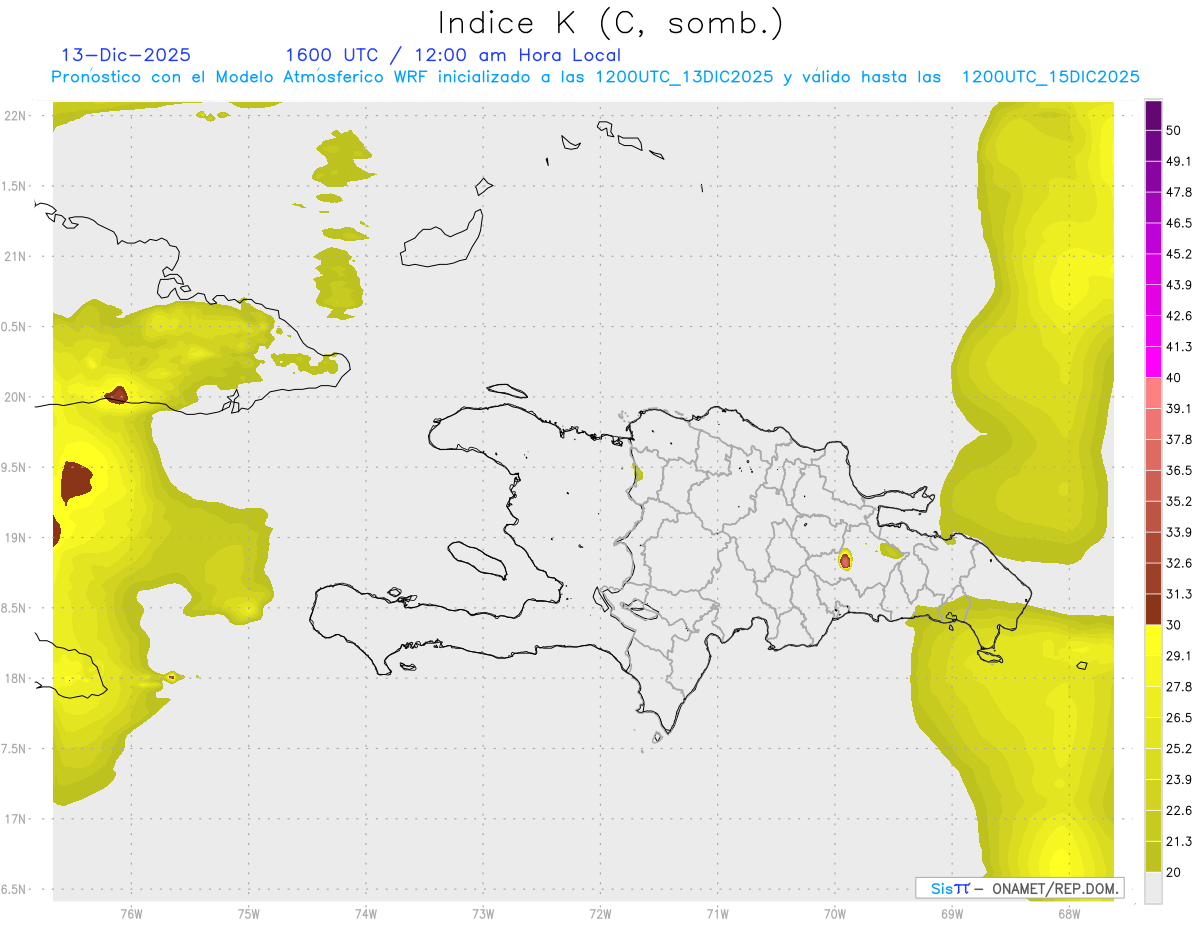The width and height of the screenshot is (1200, 927).
Task: Click the dark purple swatch at value 50
Action: (x=1153, y=116)
